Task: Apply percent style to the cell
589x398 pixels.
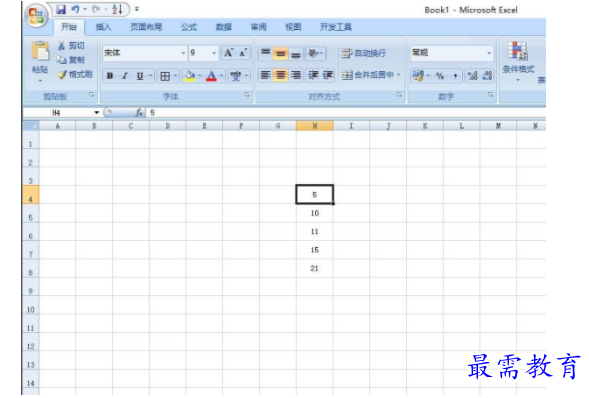Action: click(440, 76)
